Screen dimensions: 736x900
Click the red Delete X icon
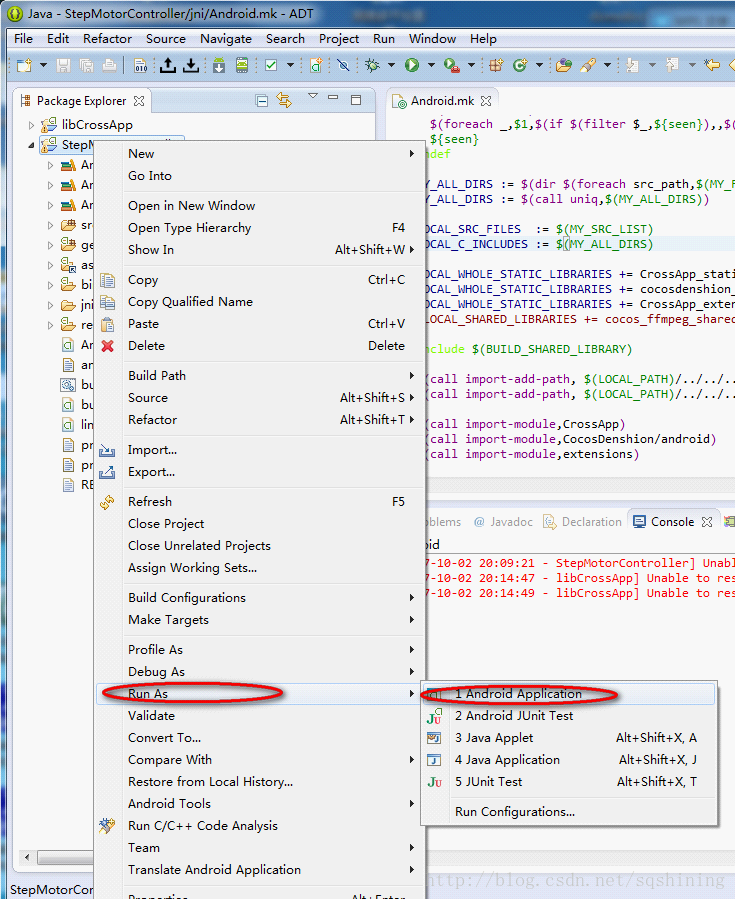point(108,346)
